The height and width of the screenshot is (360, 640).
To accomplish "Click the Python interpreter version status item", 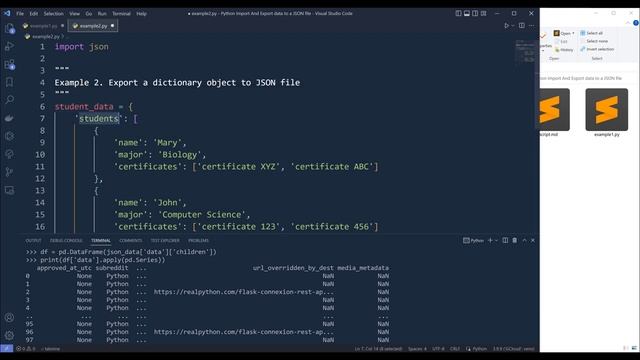I will pos(513,349).
